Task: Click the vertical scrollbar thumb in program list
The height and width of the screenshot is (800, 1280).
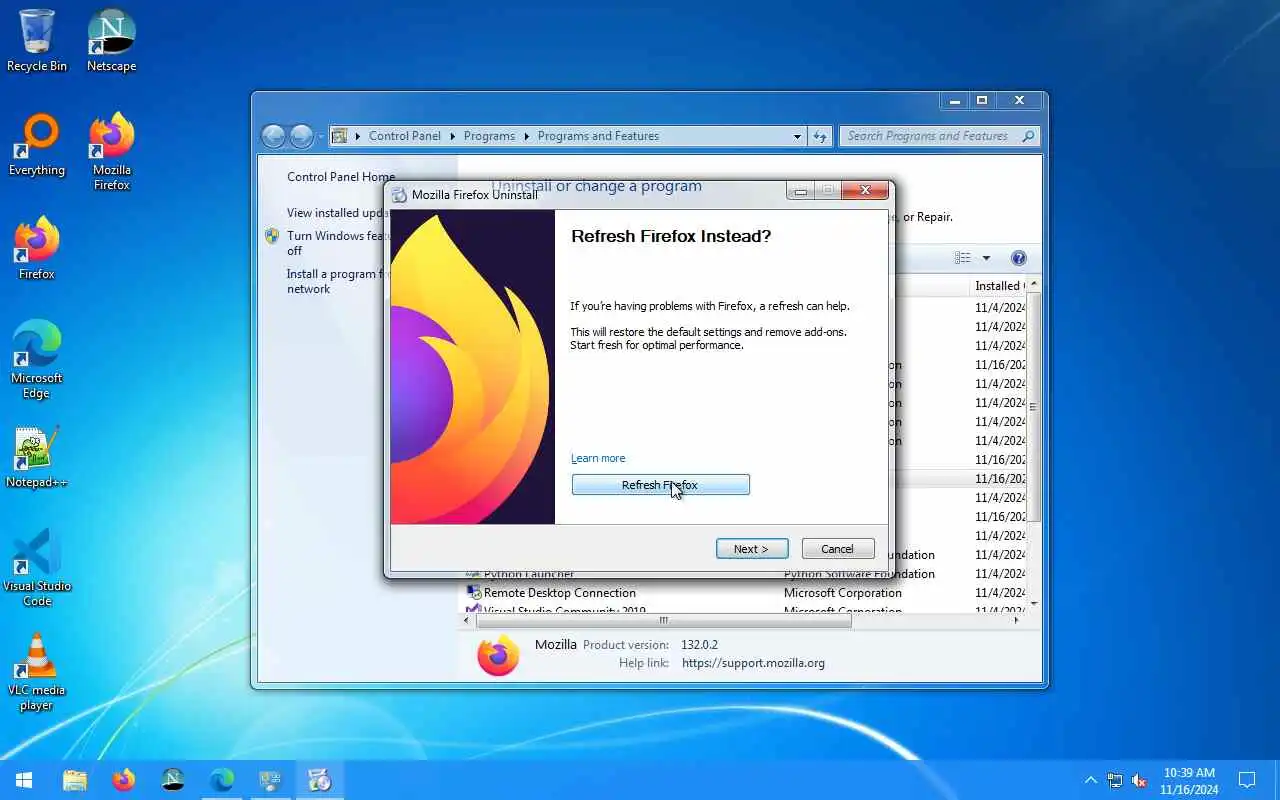Action: pos(1034,408)
